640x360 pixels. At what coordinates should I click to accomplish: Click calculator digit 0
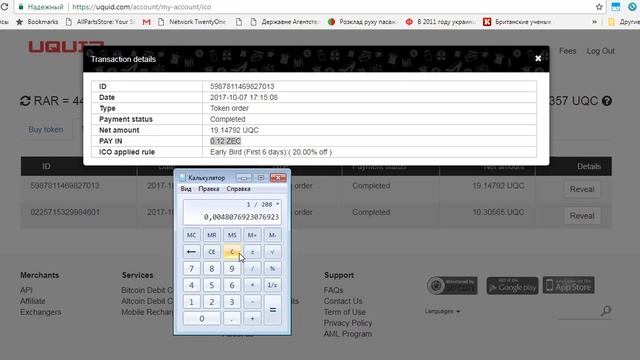point(201,318)
